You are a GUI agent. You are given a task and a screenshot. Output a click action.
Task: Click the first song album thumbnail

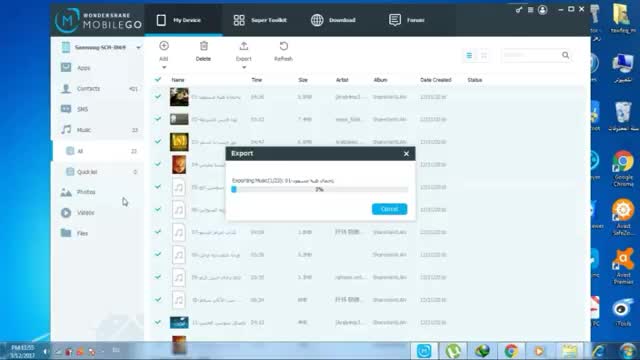(179, 97)
